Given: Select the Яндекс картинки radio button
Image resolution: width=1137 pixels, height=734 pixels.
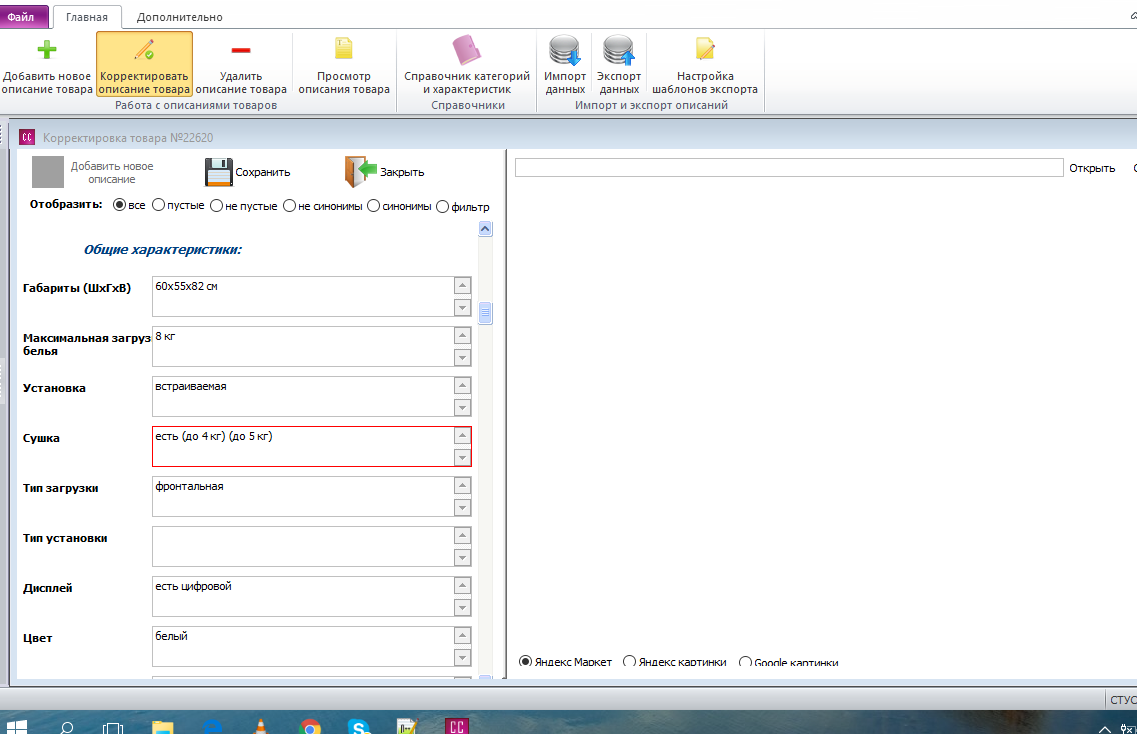Looking at the screenshot, I should coord(629,661).
